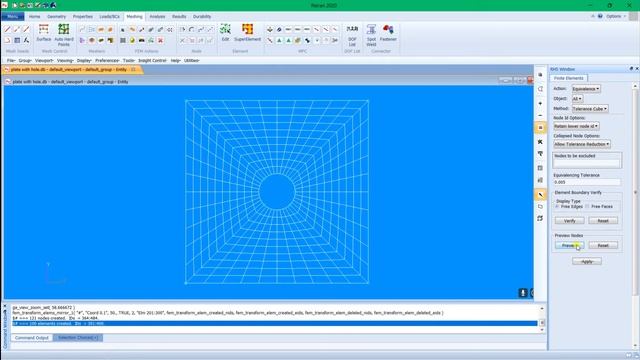This screenshot has width=640, height=360.
Task: Open the Action dropdown set to Equivalence
Action: point(586,89)
